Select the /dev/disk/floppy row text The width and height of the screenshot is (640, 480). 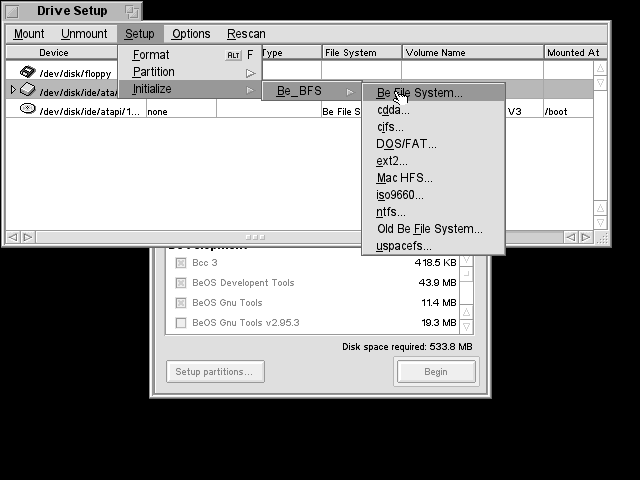point(75,74)
